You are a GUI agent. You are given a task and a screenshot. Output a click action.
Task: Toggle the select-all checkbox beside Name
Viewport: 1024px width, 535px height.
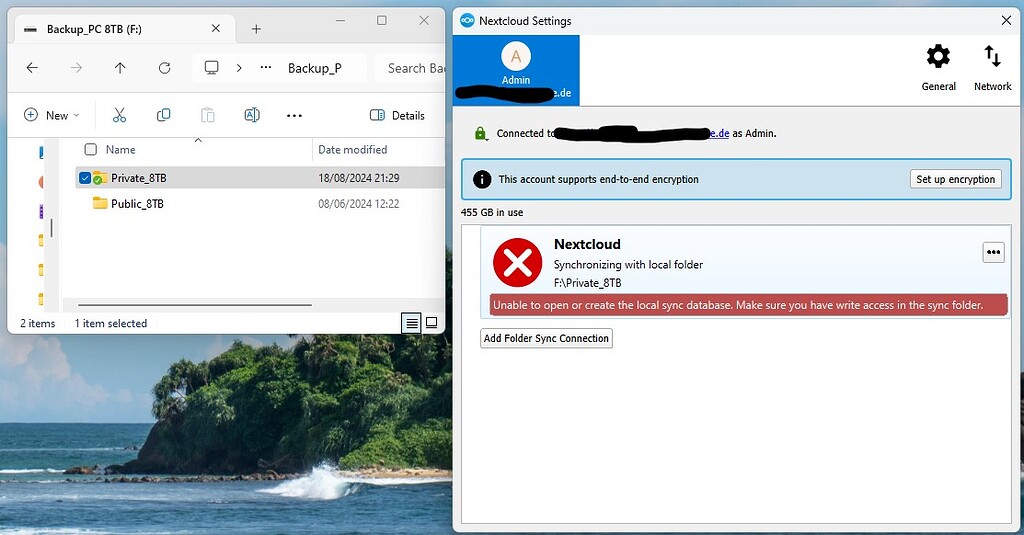click(x=91, y=150)
